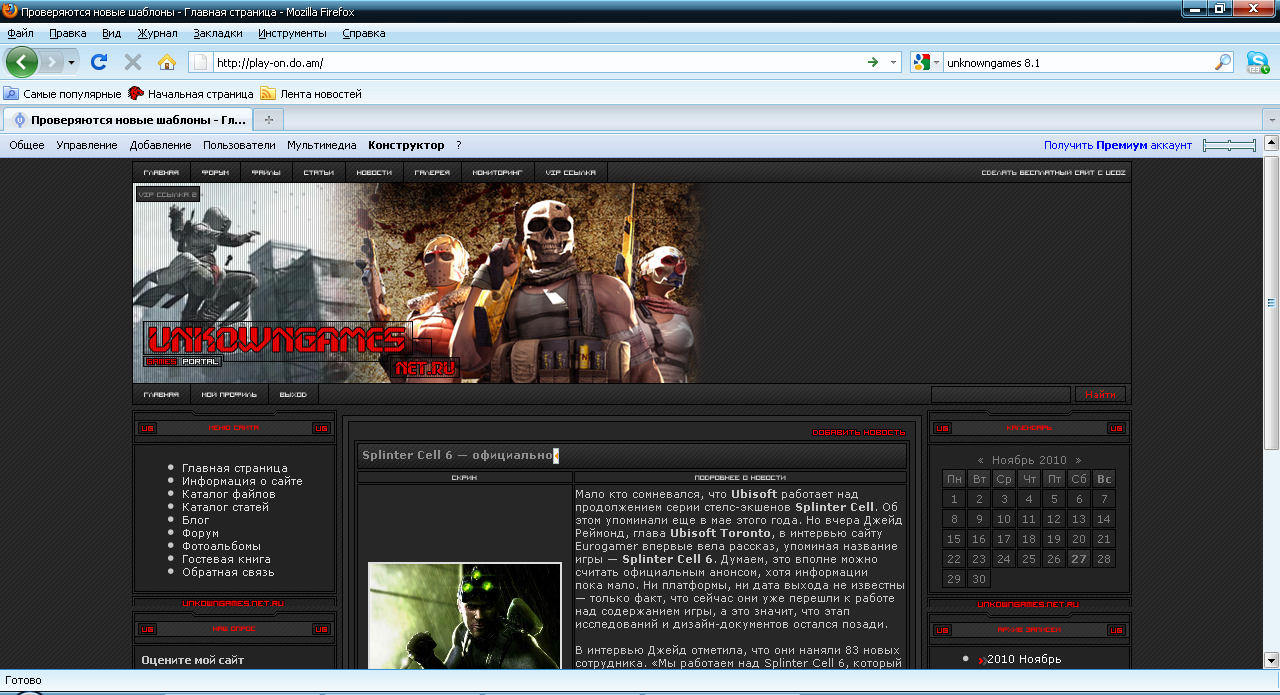Viewport: 1280px width, 695px height.
Task: Click the МОНИТОРИНГ tab in site navigation
Action: coord(497,172)
